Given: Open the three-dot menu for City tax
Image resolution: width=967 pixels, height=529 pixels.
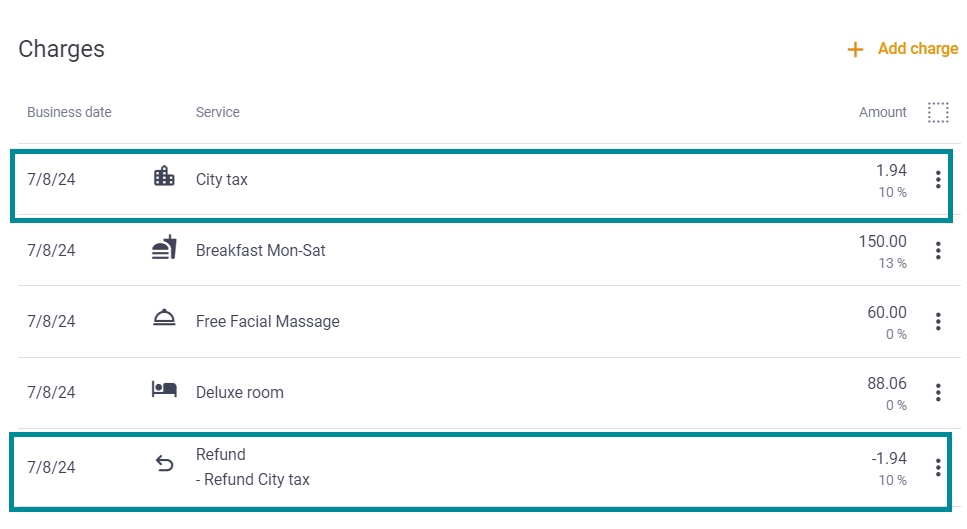Looking at the screenshot, I should [938, 179].
